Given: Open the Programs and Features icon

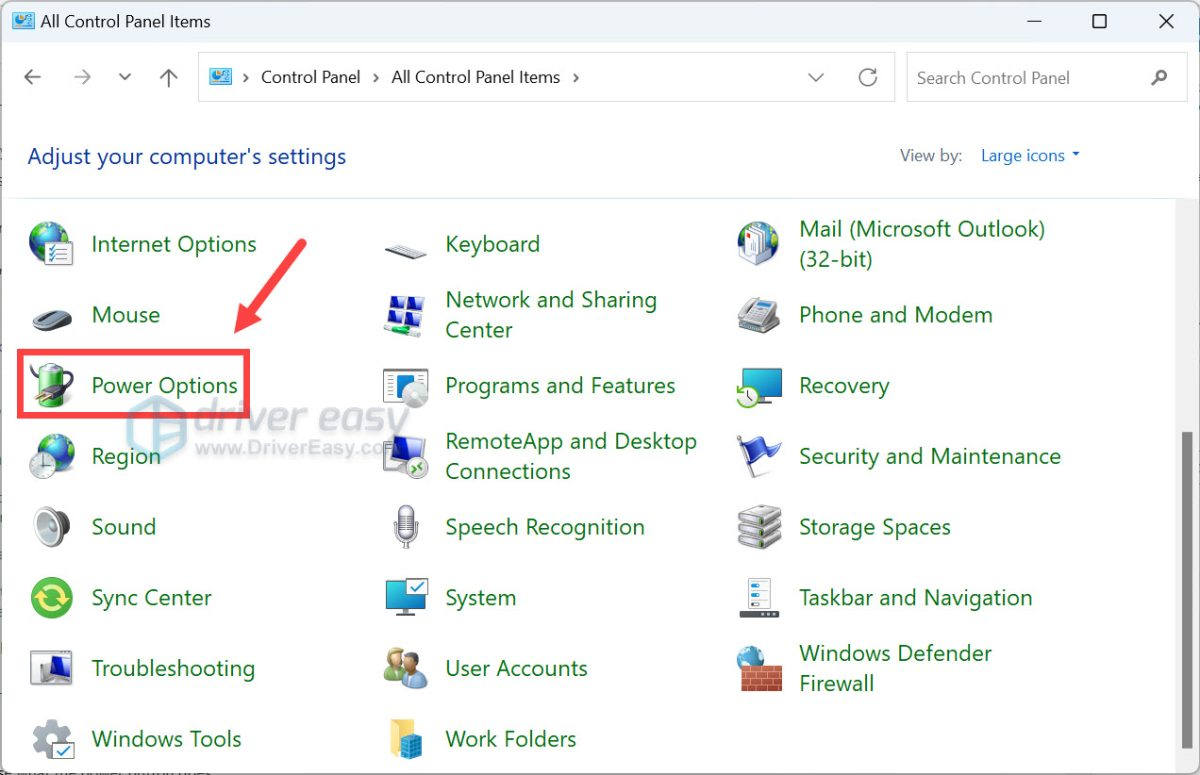Looking at the screenshot, I should 405,386.
